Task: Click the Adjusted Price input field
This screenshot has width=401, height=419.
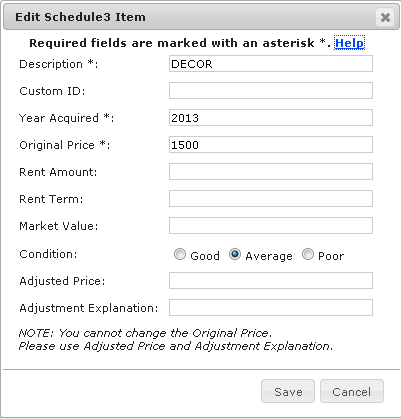Action: click(x=271, y=281)
